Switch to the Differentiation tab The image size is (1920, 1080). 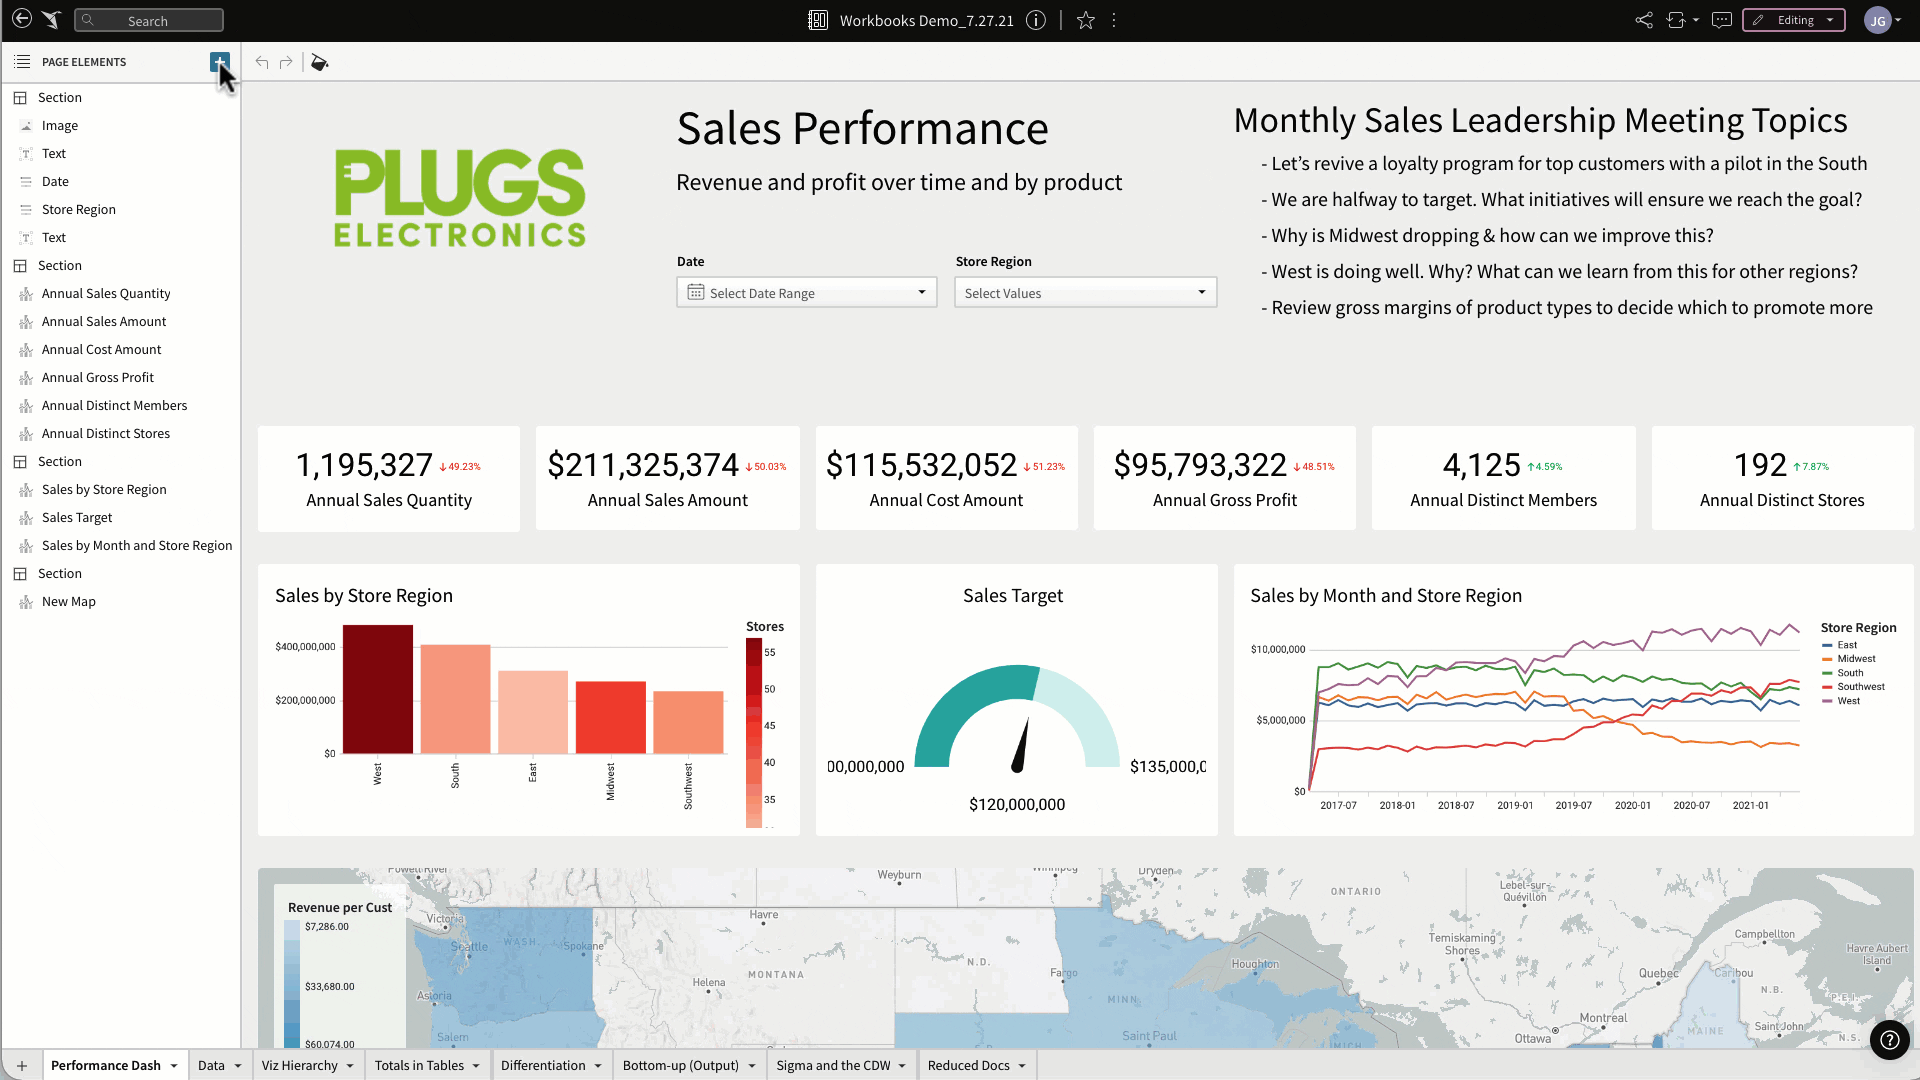tap(543, 1066)
